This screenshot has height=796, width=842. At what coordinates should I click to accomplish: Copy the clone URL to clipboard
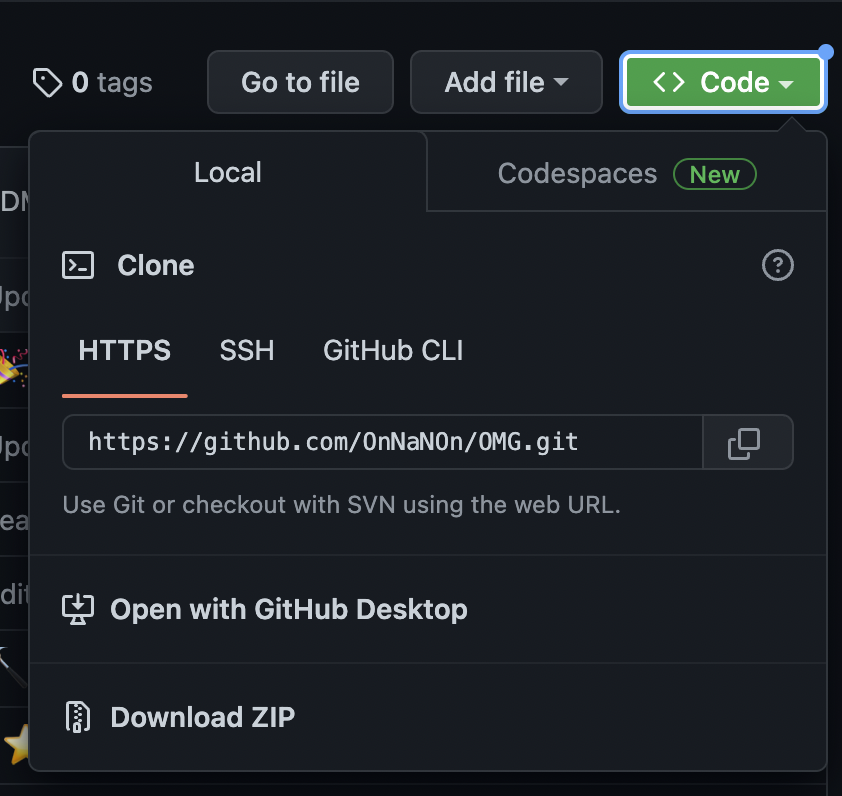[x=748, y=442]
